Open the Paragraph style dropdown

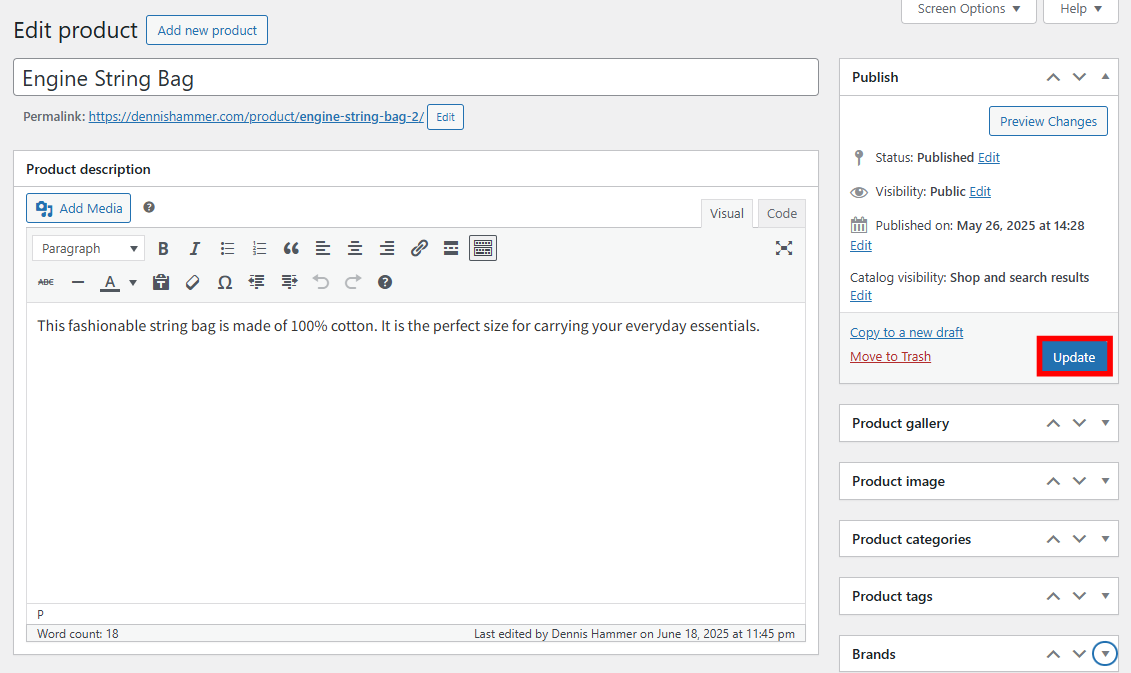pos(88,248)
